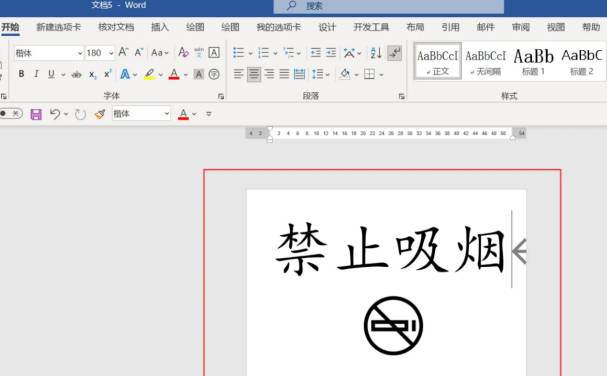The width and height of the screenshot is (607, 376).
Task: Click the paragraph Shading bucket icon
Action: click(345, 74)
